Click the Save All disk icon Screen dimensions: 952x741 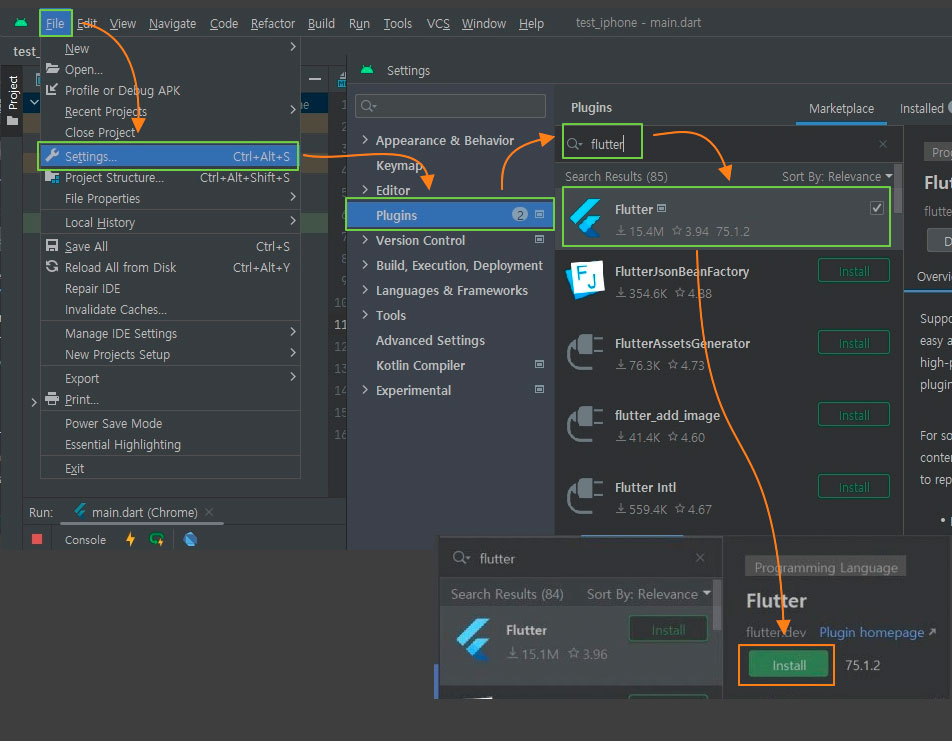tap(52, 245)
